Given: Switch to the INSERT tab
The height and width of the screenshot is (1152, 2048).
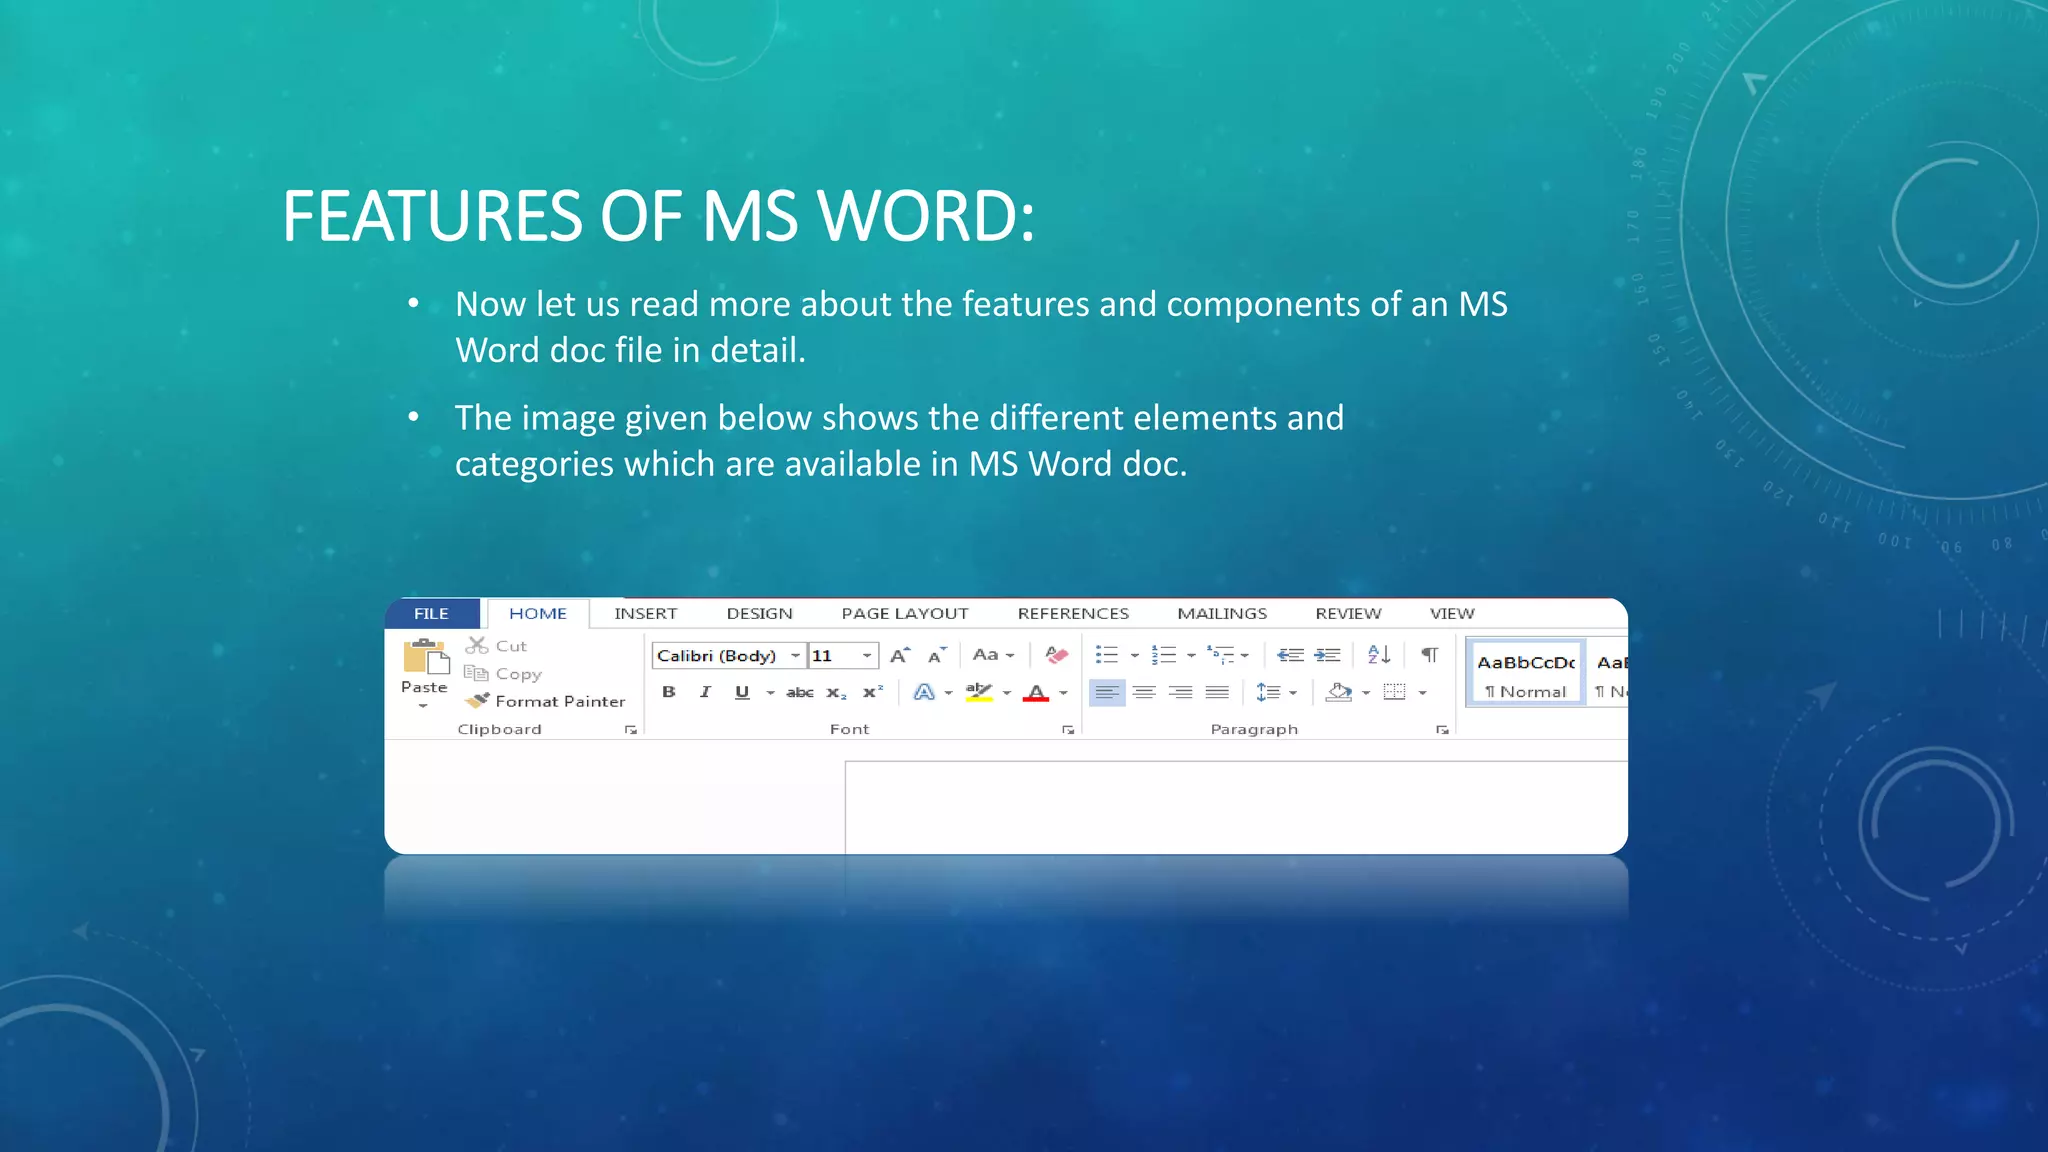Looking at the screenshot, I should pos(645,613).
